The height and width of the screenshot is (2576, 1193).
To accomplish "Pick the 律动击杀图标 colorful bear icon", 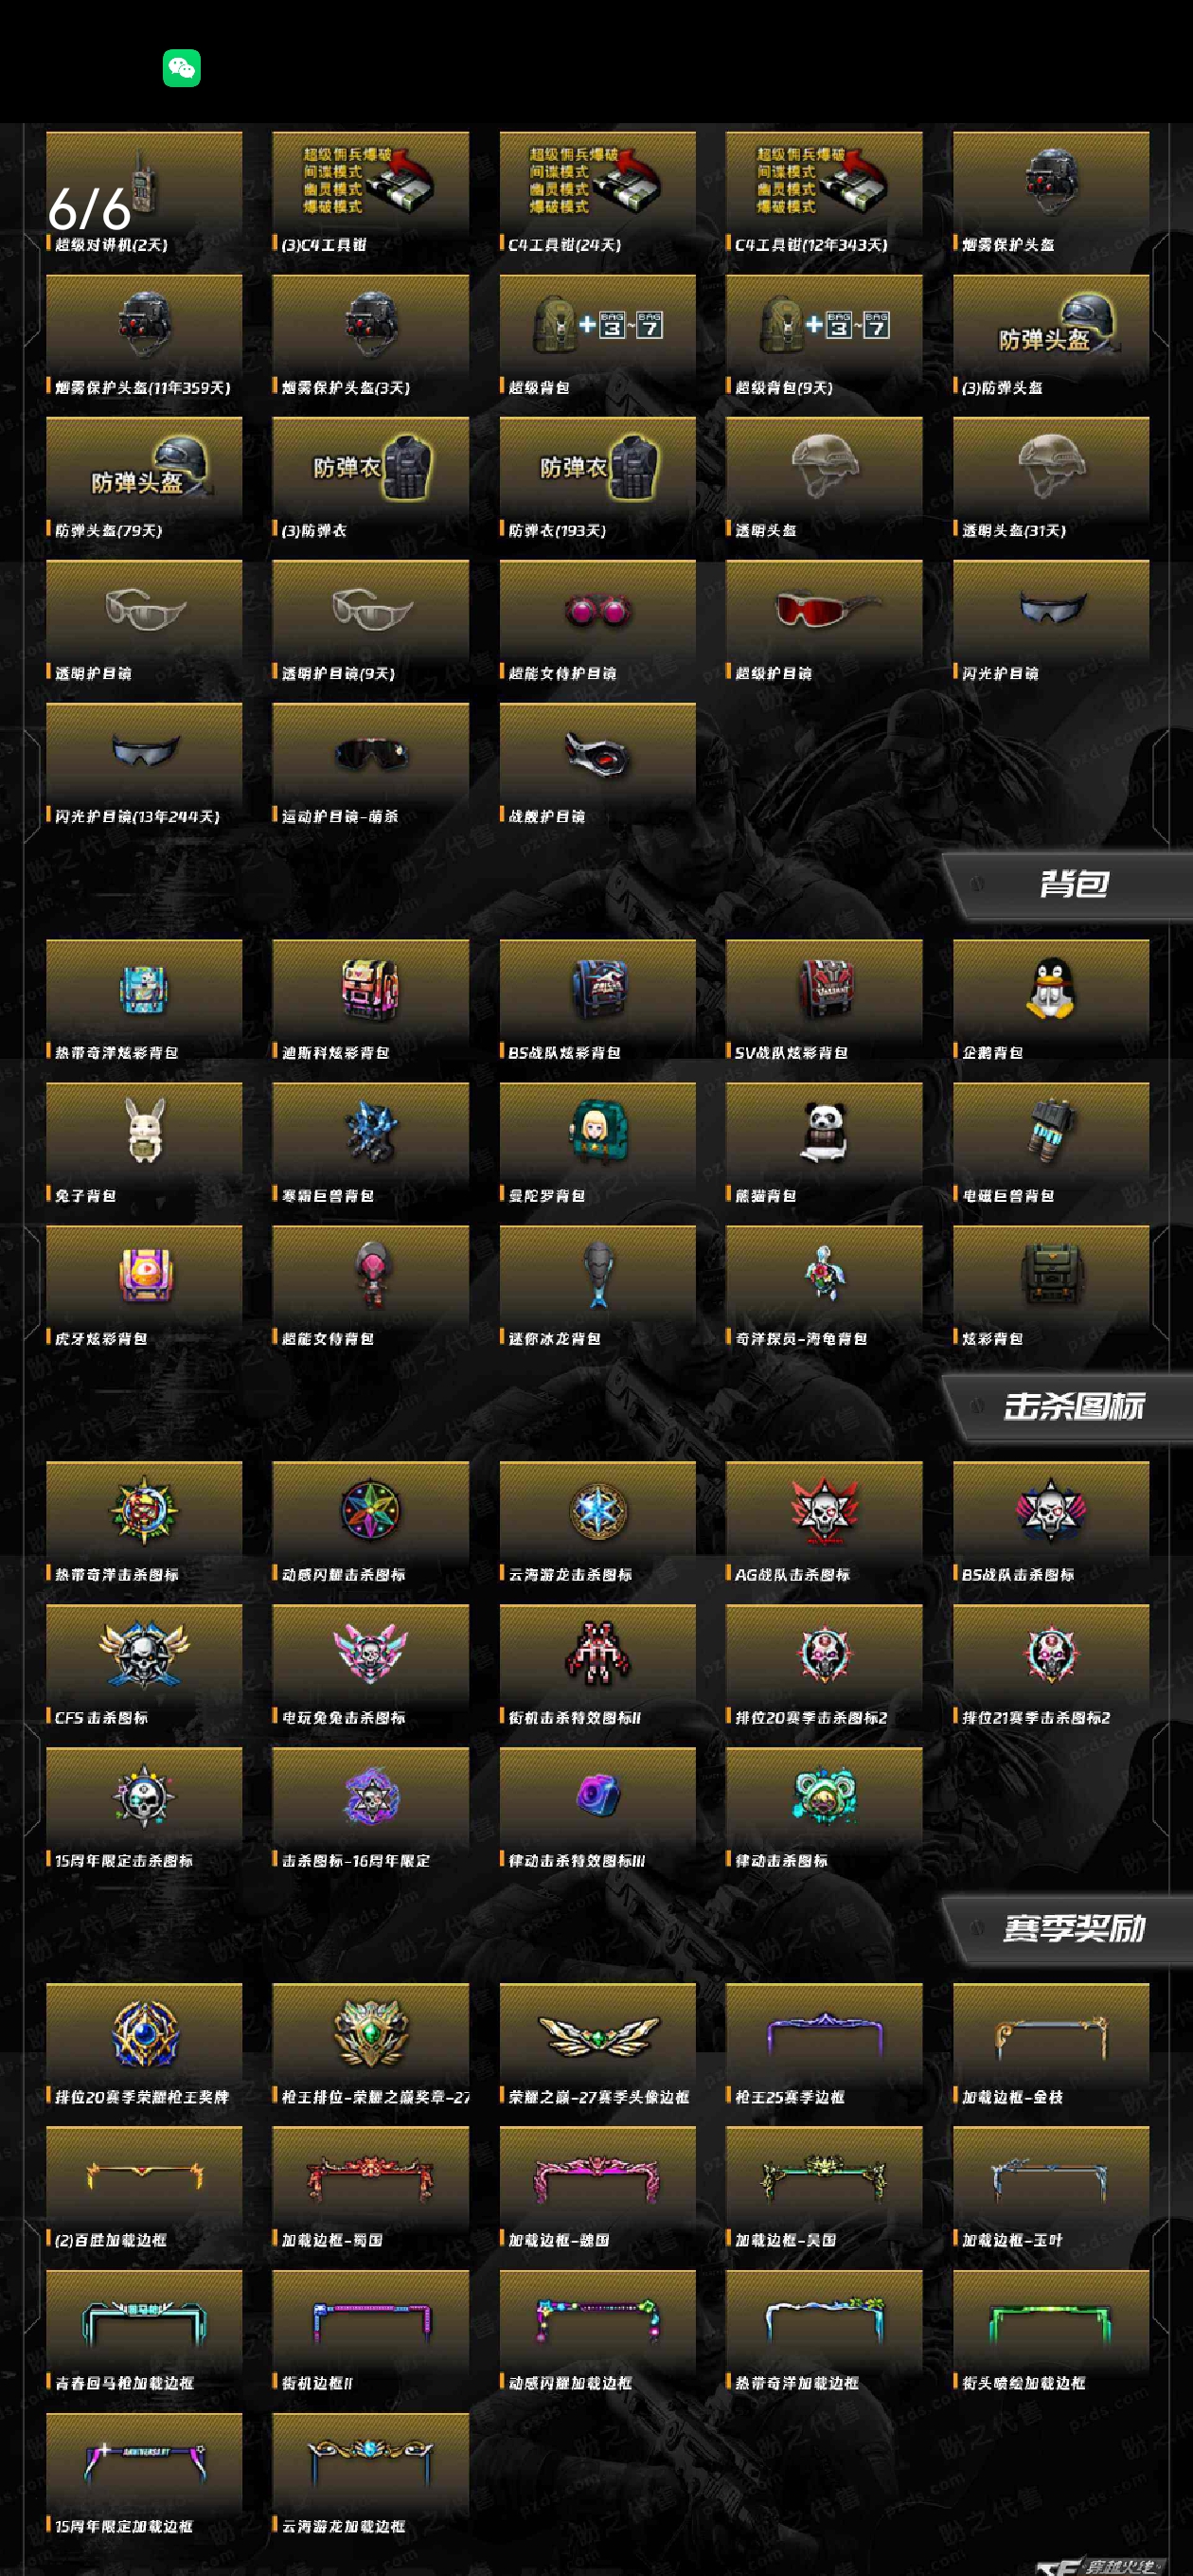I will 824,1796.
